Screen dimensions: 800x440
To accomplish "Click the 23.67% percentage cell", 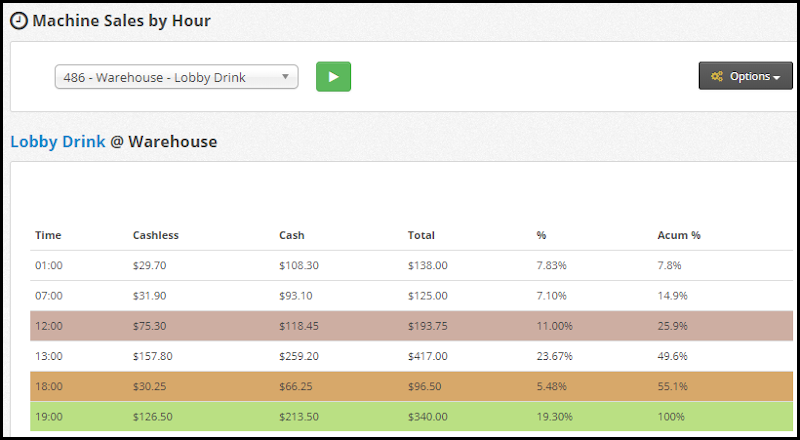I will point(555,356).
